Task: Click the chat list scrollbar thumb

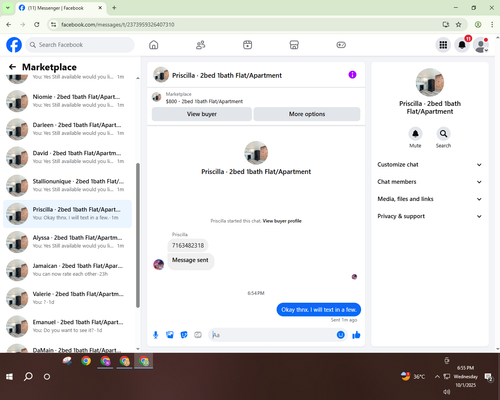Action: (x=138, y=235)
